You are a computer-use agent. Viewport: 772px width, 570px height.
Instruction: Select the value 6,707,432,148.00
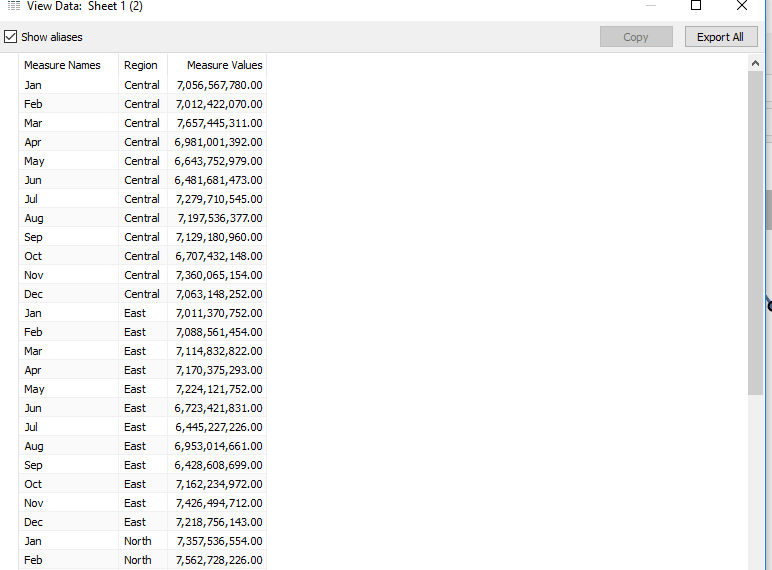(x=219, y=256)
